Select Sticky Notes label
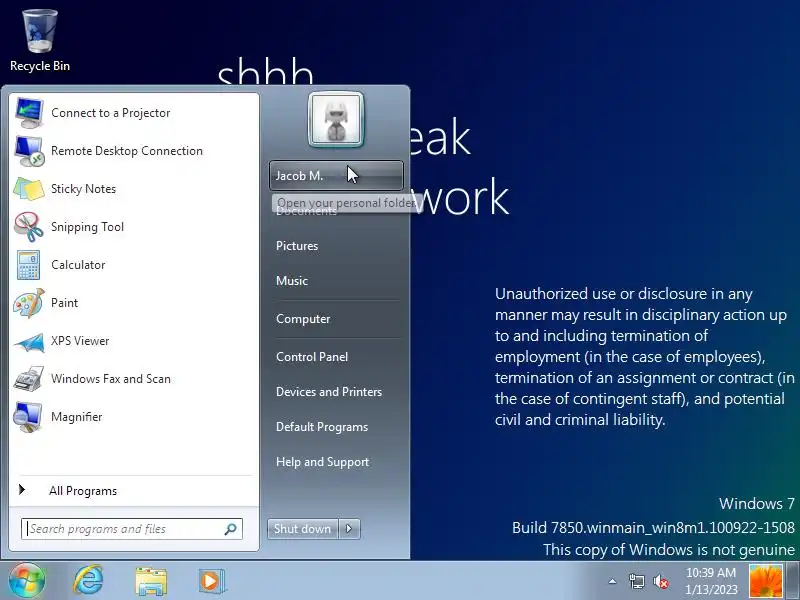This screenshot has width=800, height=600. click(84, 189)
